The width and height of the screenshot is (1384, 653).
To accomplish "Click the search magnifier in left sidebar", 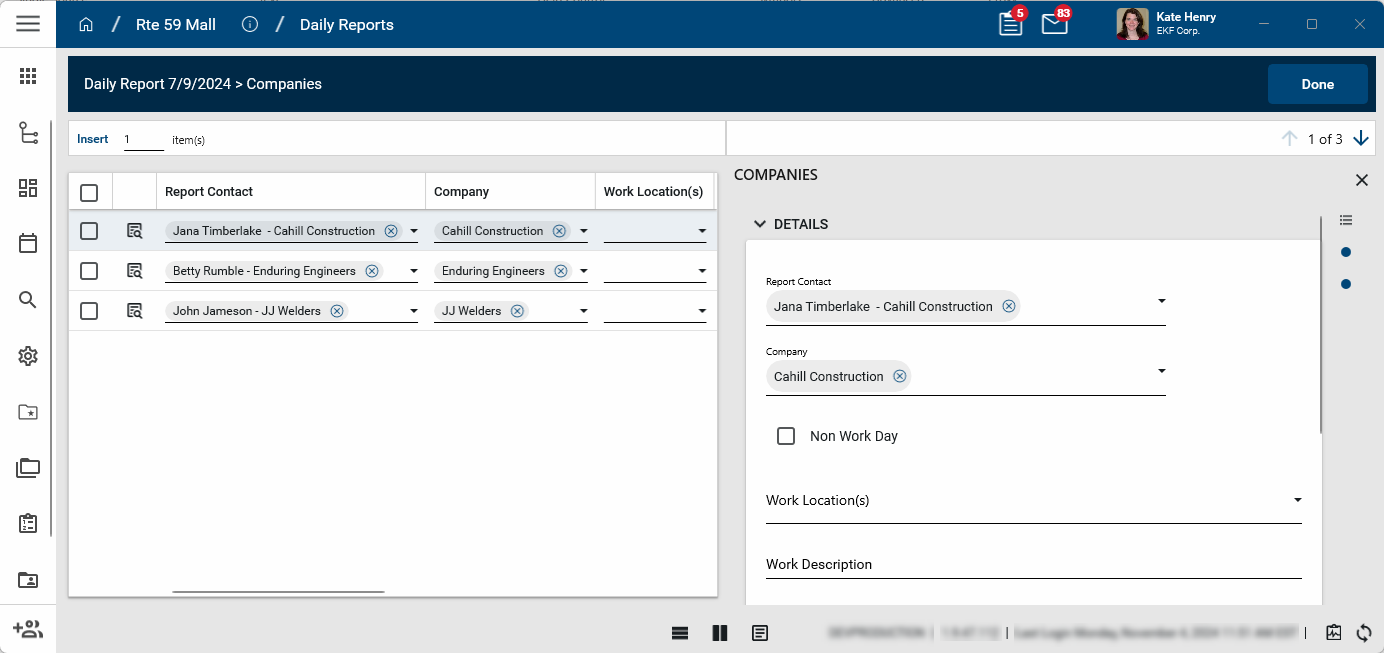I will point(28,300).
